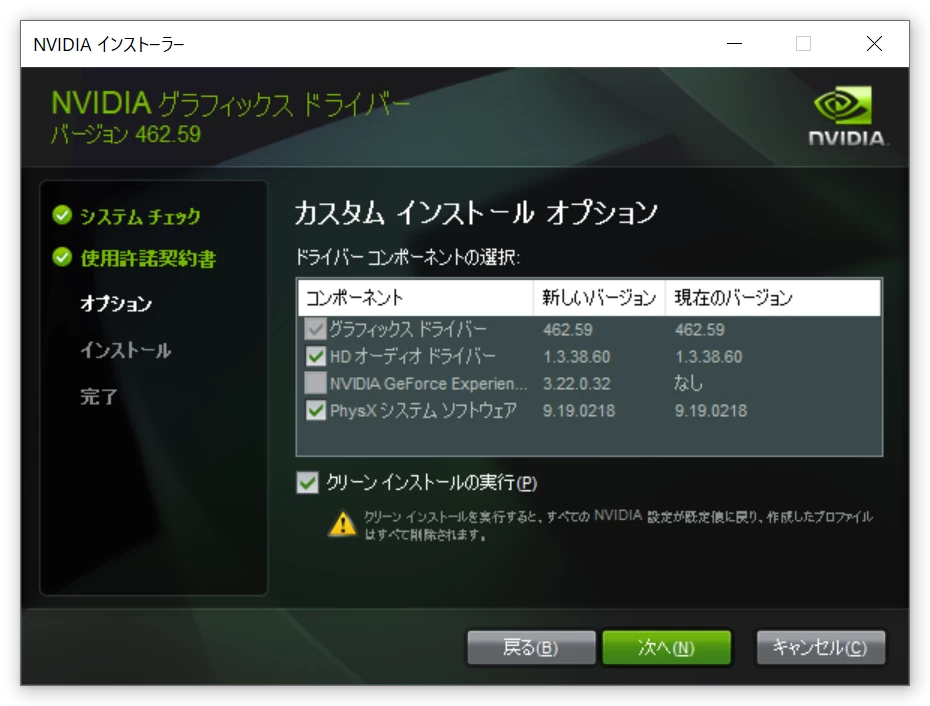Click the カスタム インストール オプション heading
The image size is (930, 706).
476,212
